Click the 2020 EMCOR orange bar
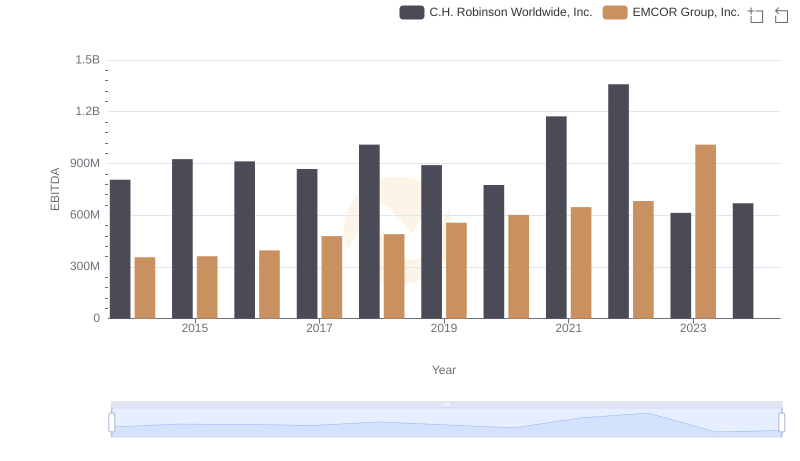800x461 pixels. point(518,267)
